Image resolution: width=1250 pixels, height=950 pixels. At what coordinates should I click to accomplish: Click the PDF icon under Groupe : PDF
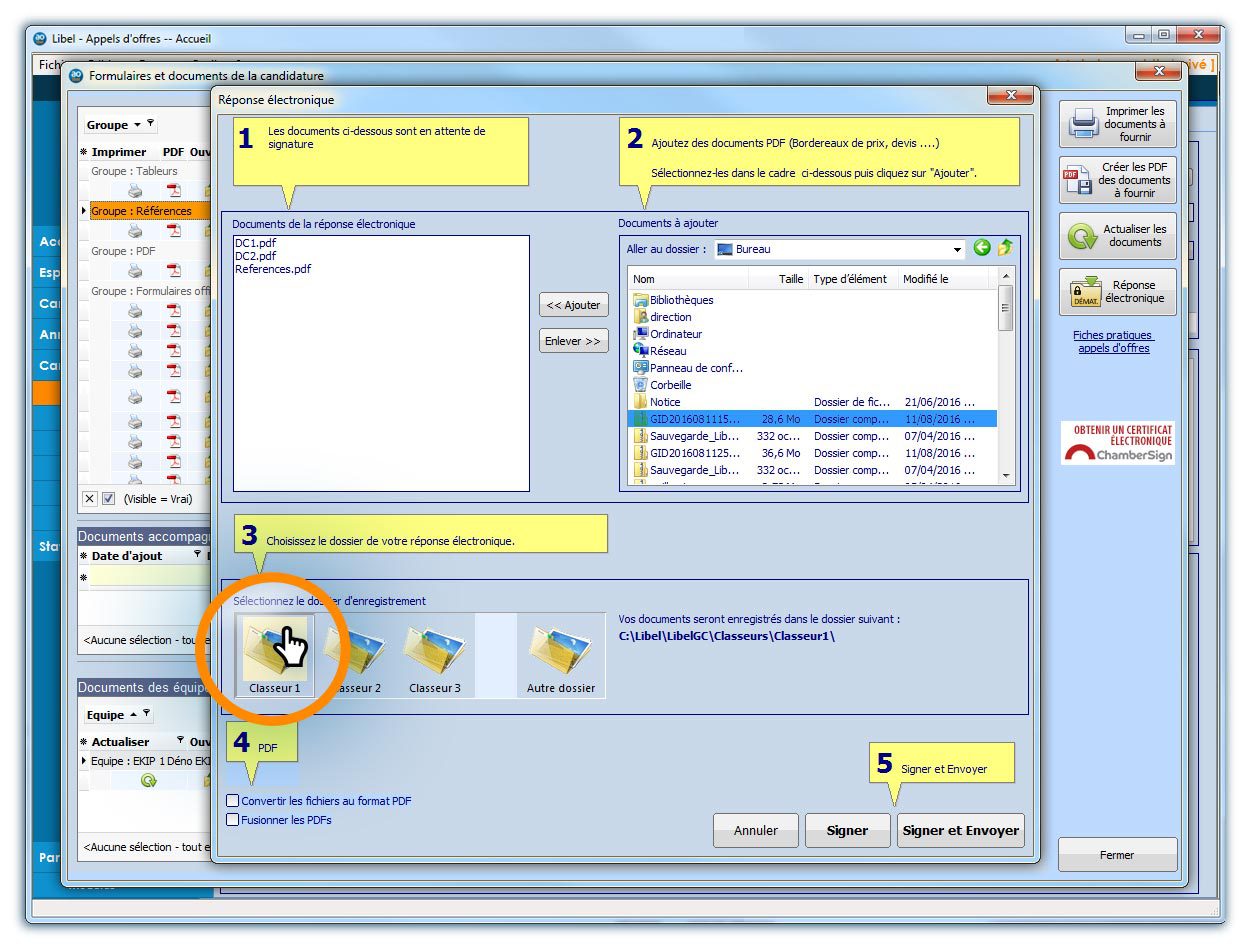tap(174, 271)
